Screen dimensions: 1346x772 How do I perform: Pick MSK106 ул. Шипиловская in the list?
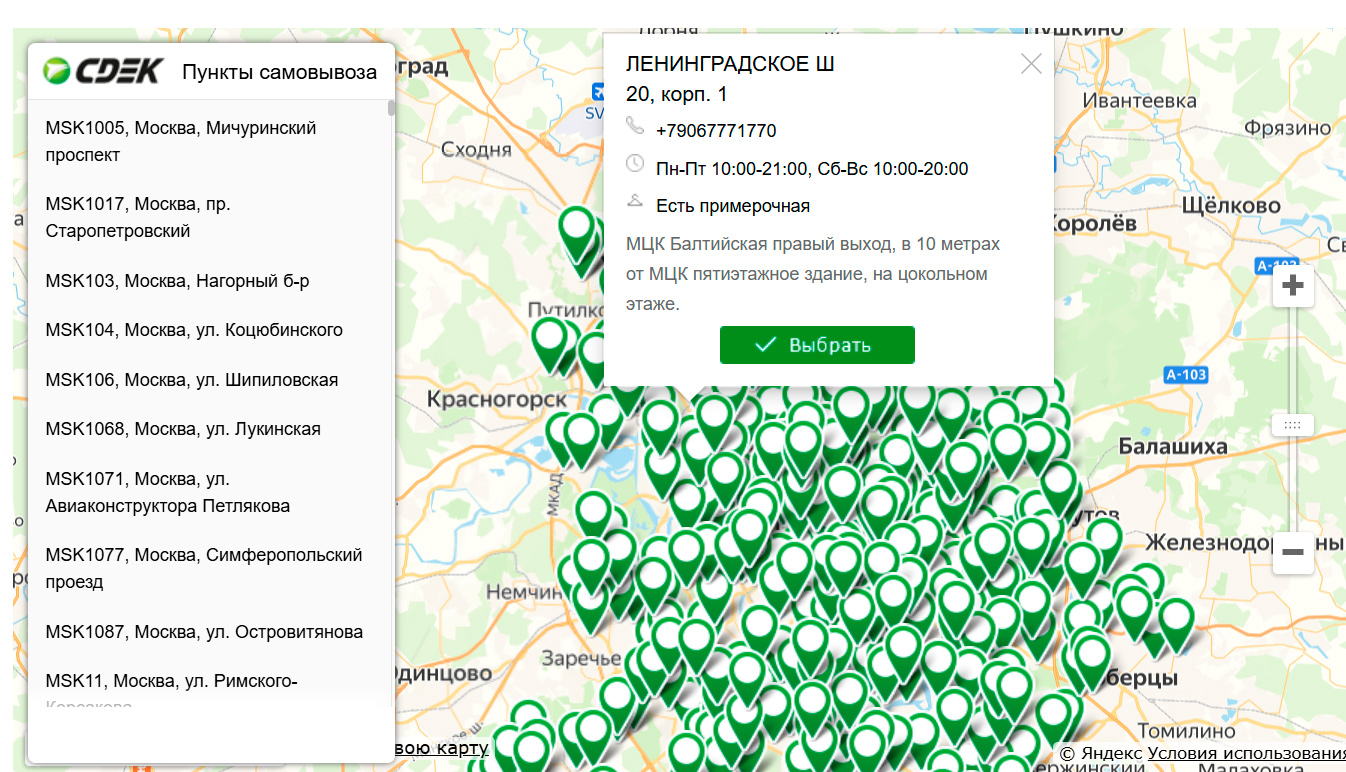192,380
